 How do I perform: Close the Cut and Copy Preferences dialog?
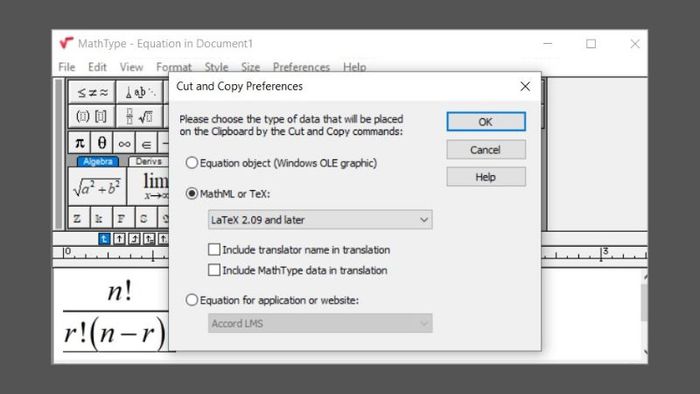[525, 86]
